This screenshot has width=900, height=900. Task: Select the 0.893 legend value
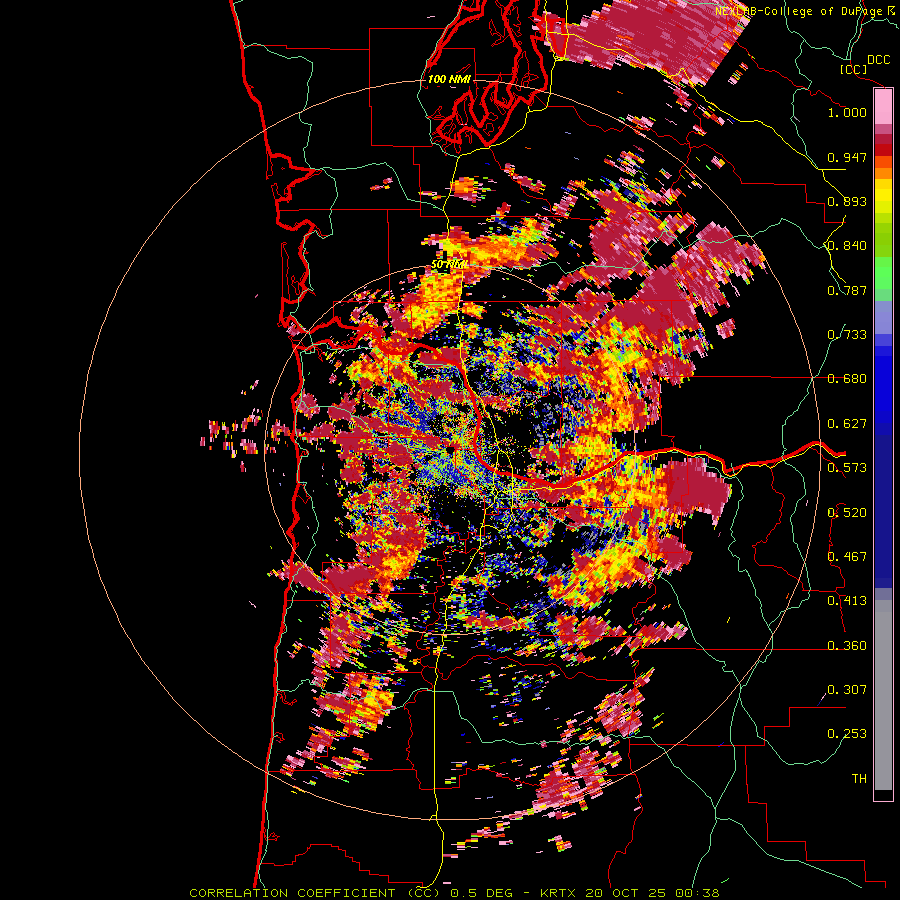pyautogui.click(x=847, y=201)
